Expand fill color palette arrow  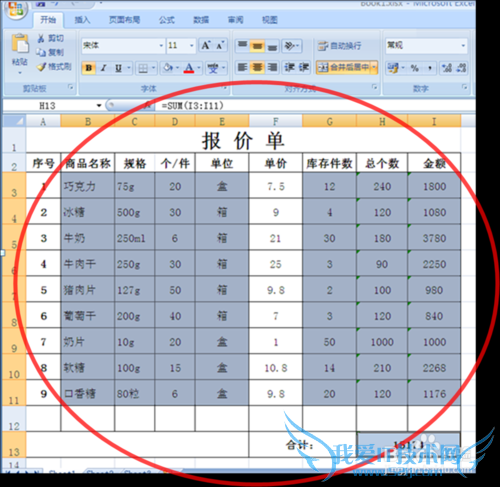point(177,68)
